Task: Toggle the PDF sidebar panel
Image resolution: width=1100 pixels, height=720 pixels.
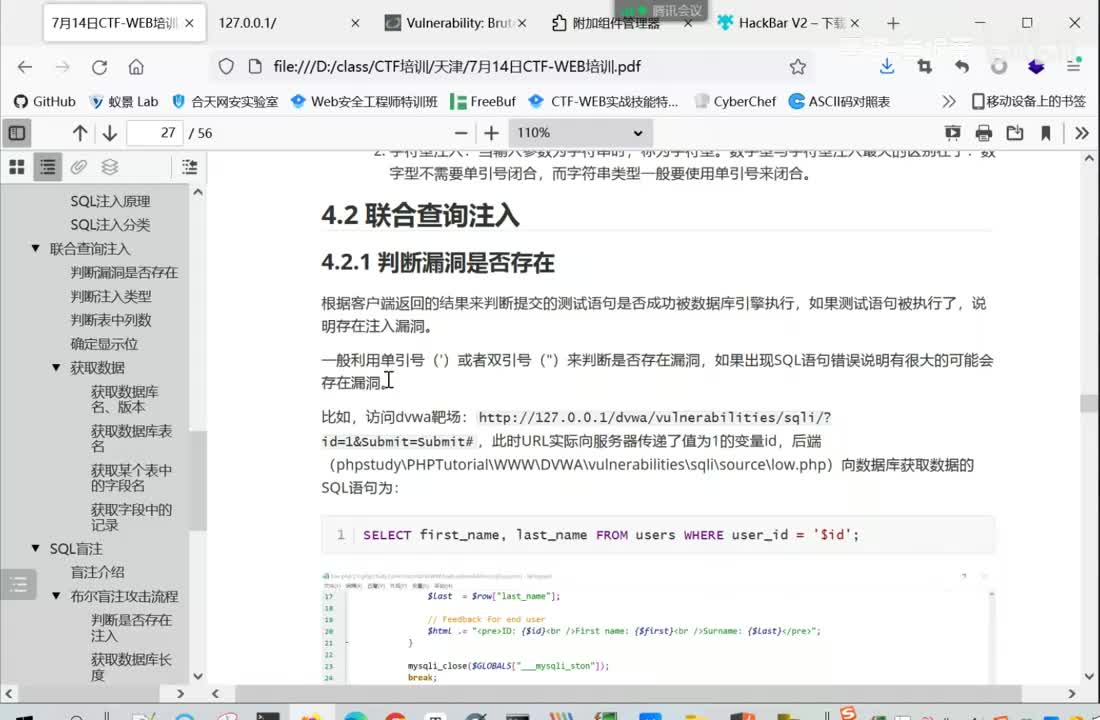Action: pyautogui.click(x=17, y=133)
